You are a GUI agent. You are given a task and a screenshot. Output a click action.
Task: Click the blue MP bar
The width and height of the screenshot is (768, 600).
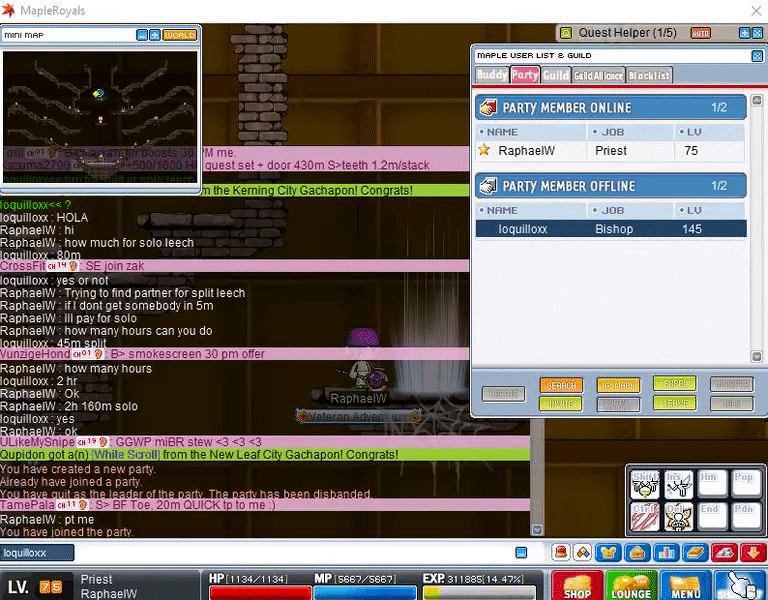(365, 593)
